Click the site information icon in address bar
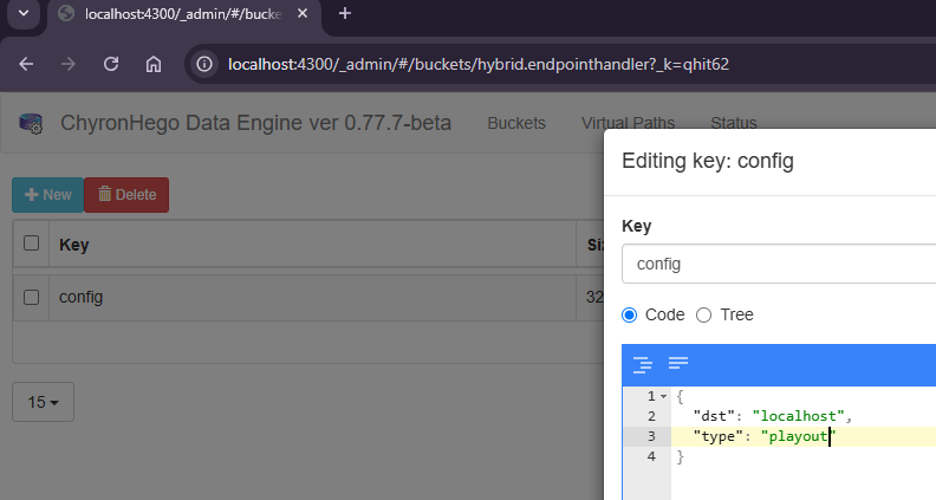Viewport: 936px width, 500px height. 204,64
